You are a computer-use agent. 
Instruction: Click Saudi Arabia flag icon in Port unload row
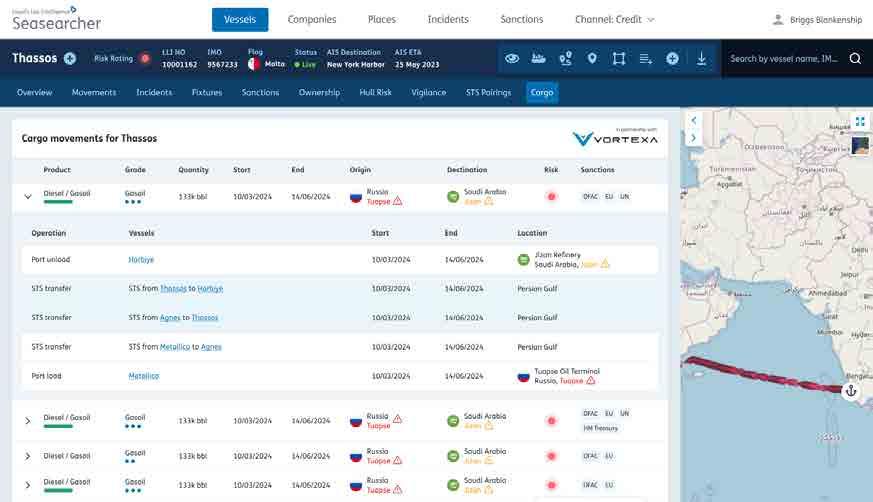(523, 259)
